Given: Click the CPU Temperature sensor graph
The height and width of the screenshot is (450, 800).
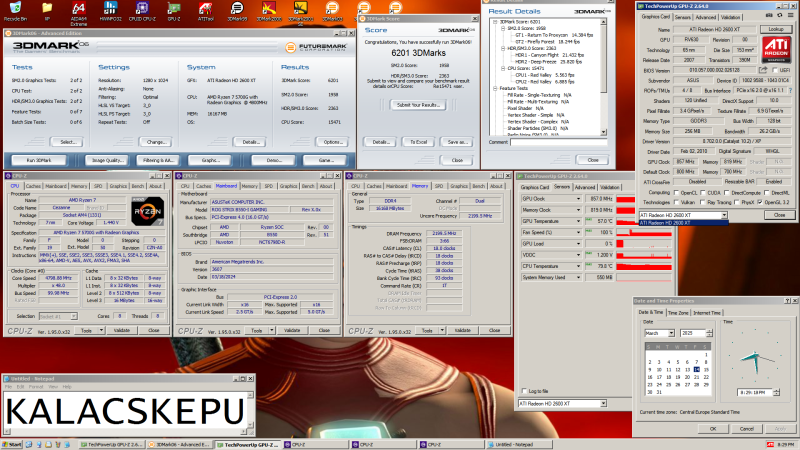Looking at the screenshot, I should pos(644,266).
